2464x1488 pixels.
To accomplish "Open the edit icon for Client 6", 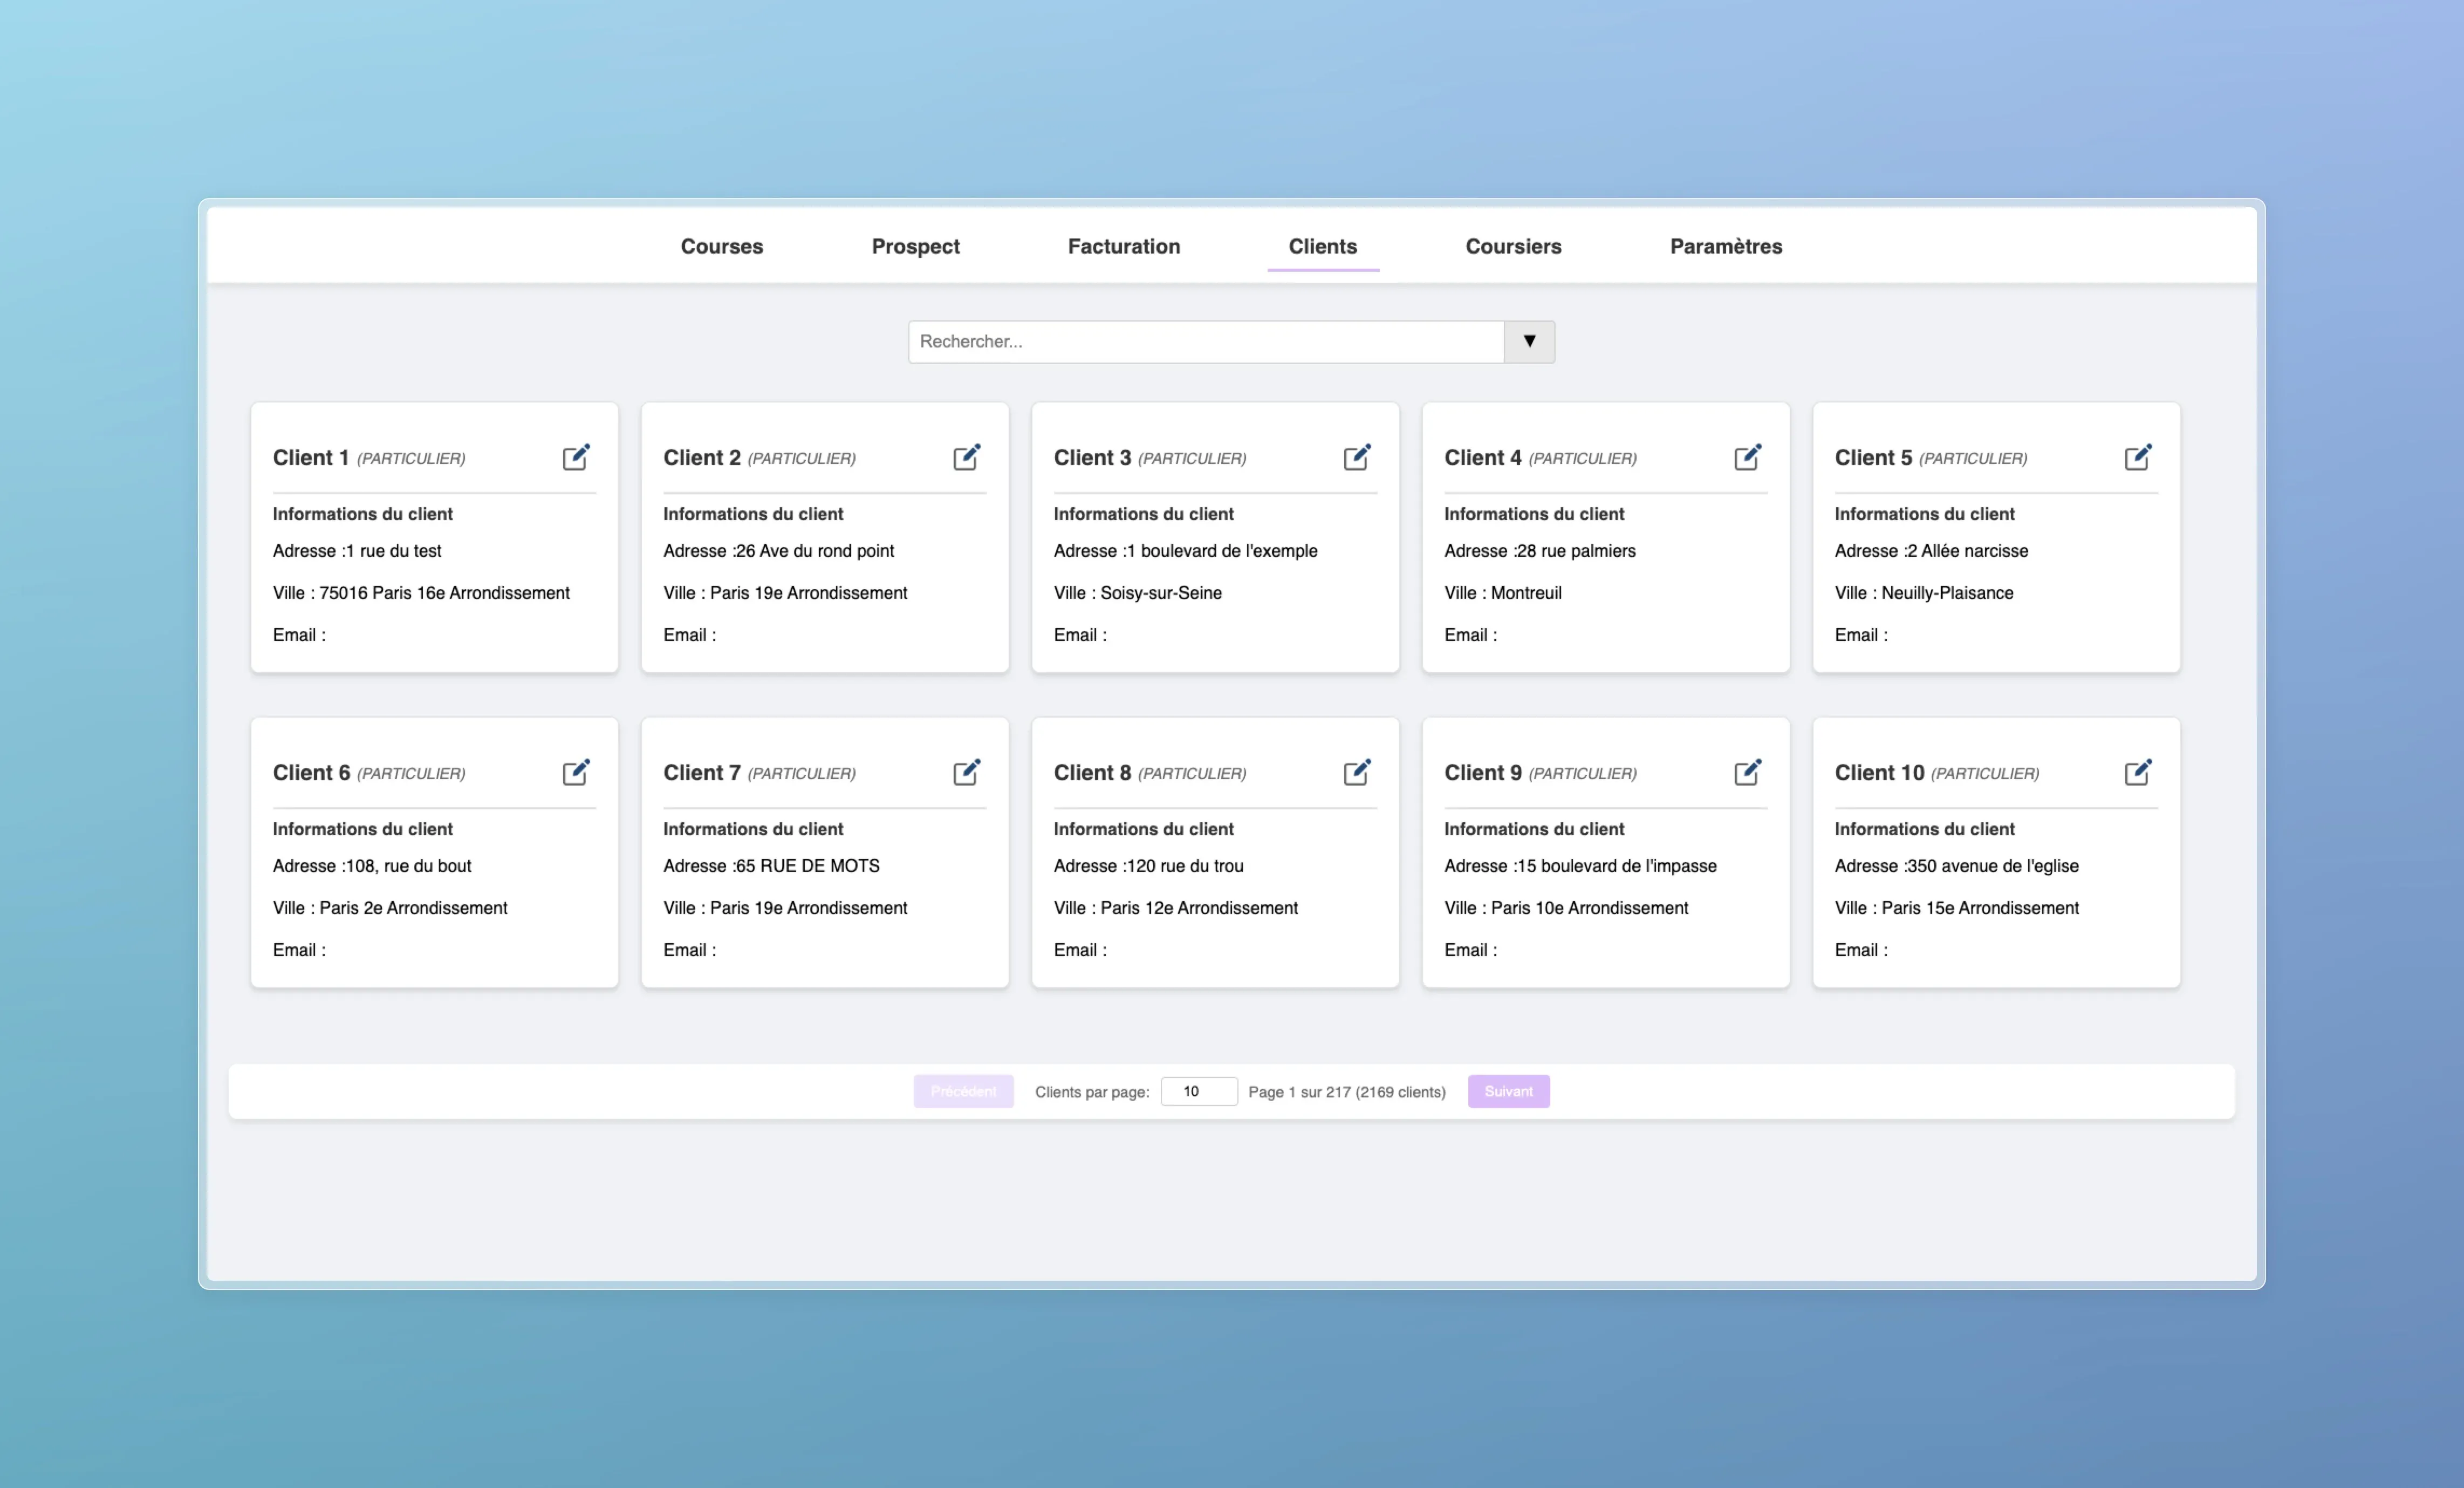I will click(576, 772).
